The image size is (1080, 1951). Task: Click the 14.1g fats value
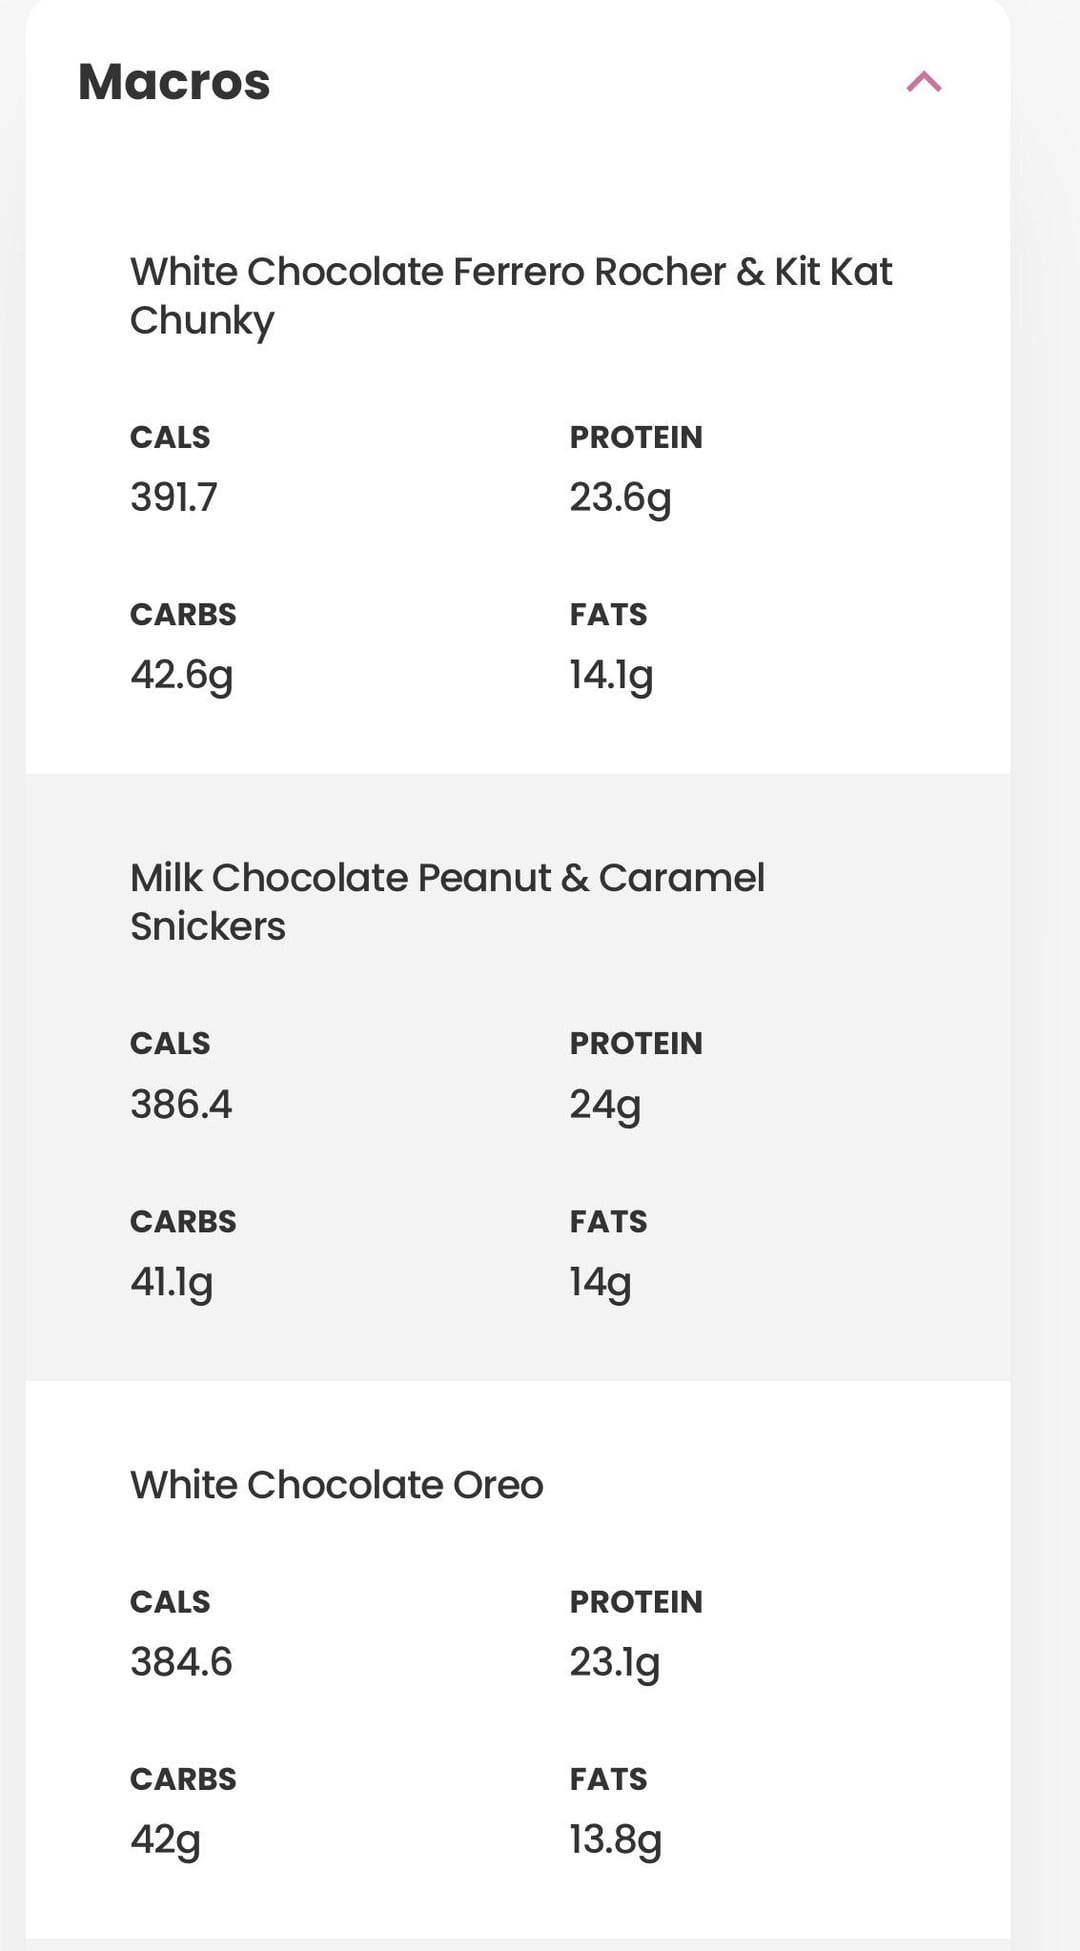pos(611,675)
